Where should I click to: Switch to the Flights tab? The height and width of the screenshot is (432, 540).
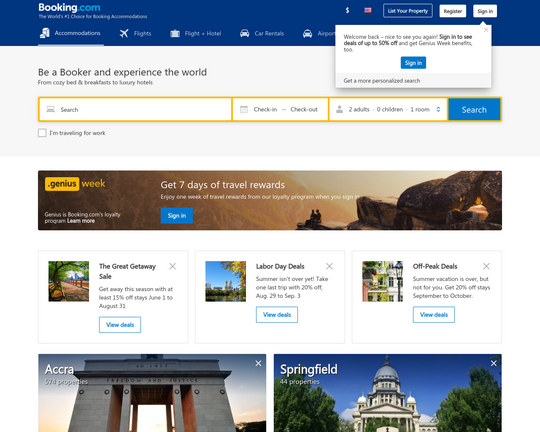pos(135,33)
